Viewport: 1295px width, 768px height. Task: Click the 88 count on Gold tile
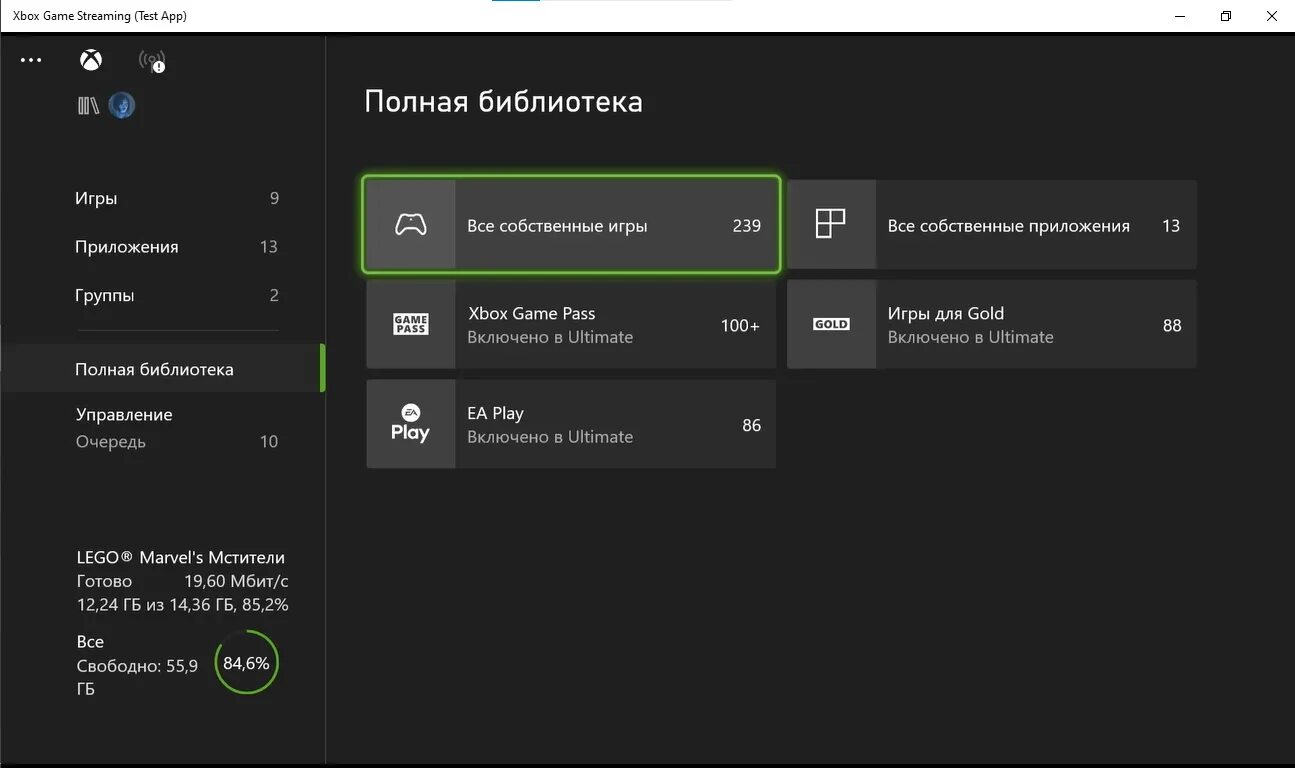[x=1172, y=325]
